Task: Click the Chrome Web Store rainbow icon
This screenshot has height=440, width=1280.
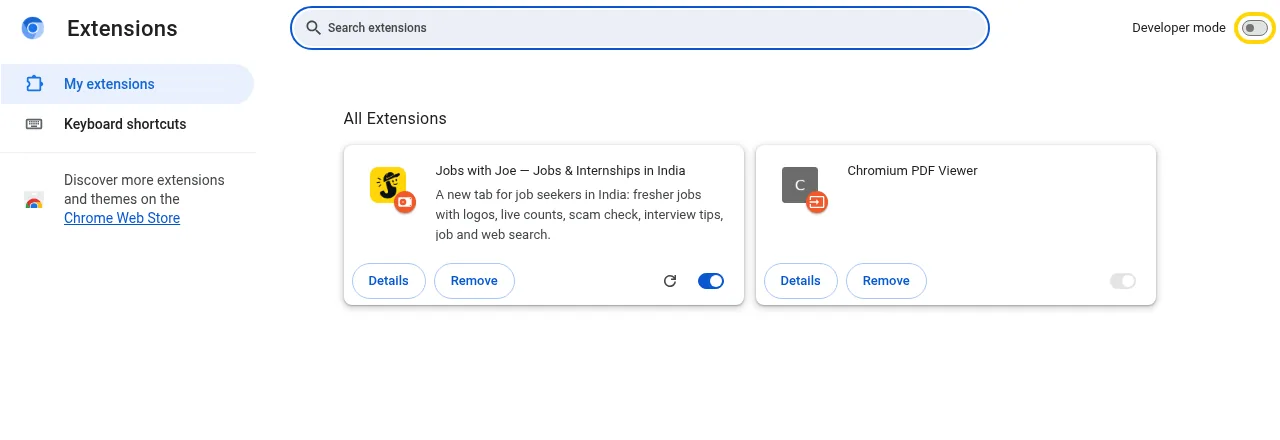Action: click(x=34, y=200)
